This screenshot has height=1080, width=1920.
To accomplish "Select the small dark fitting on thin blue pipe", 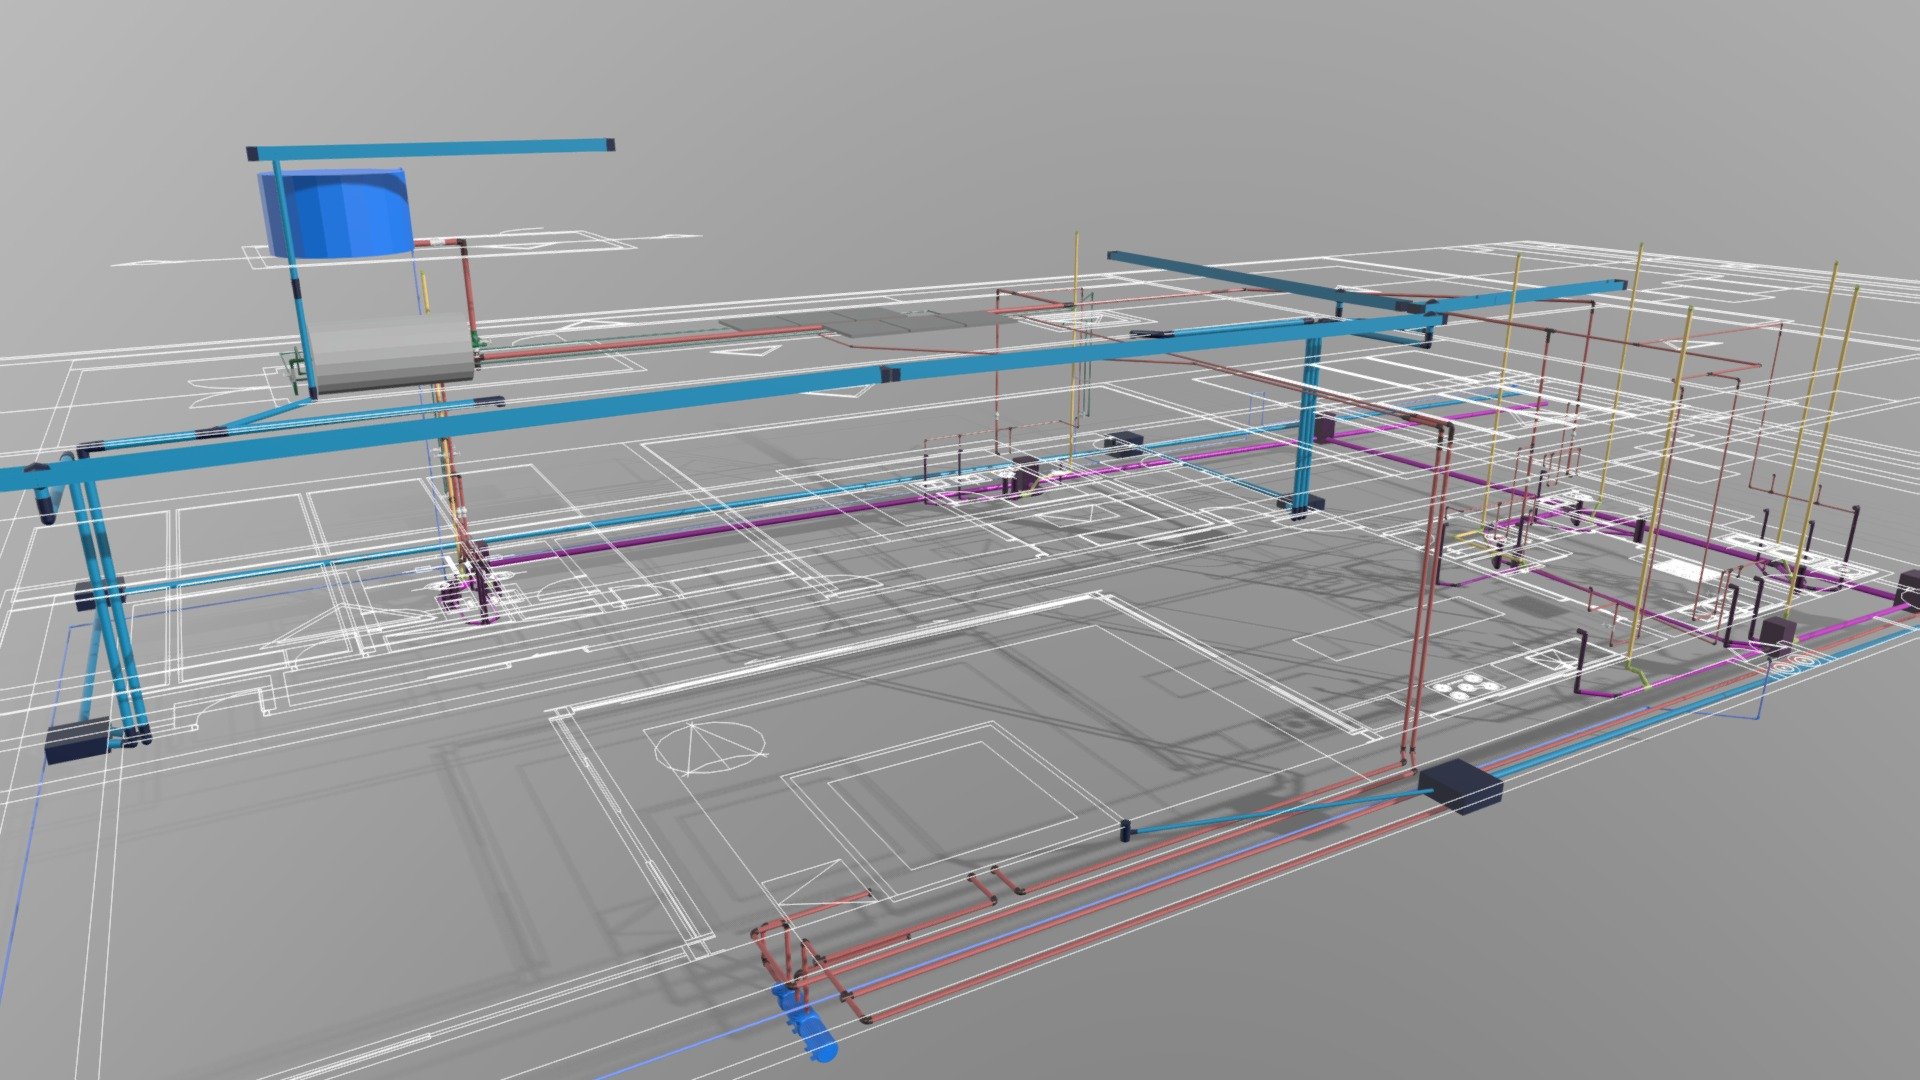I will click(x=1125, y=829).
